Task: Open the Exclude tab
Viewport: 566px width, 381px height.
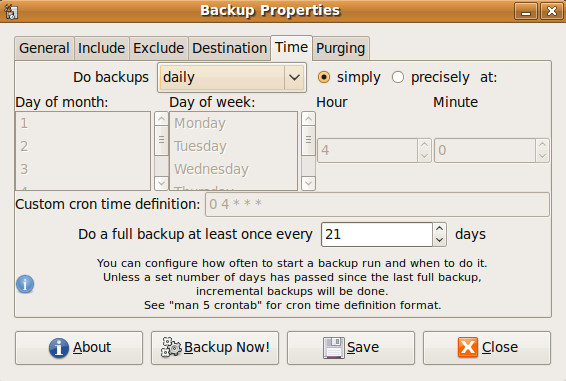Action: point(158,48)
